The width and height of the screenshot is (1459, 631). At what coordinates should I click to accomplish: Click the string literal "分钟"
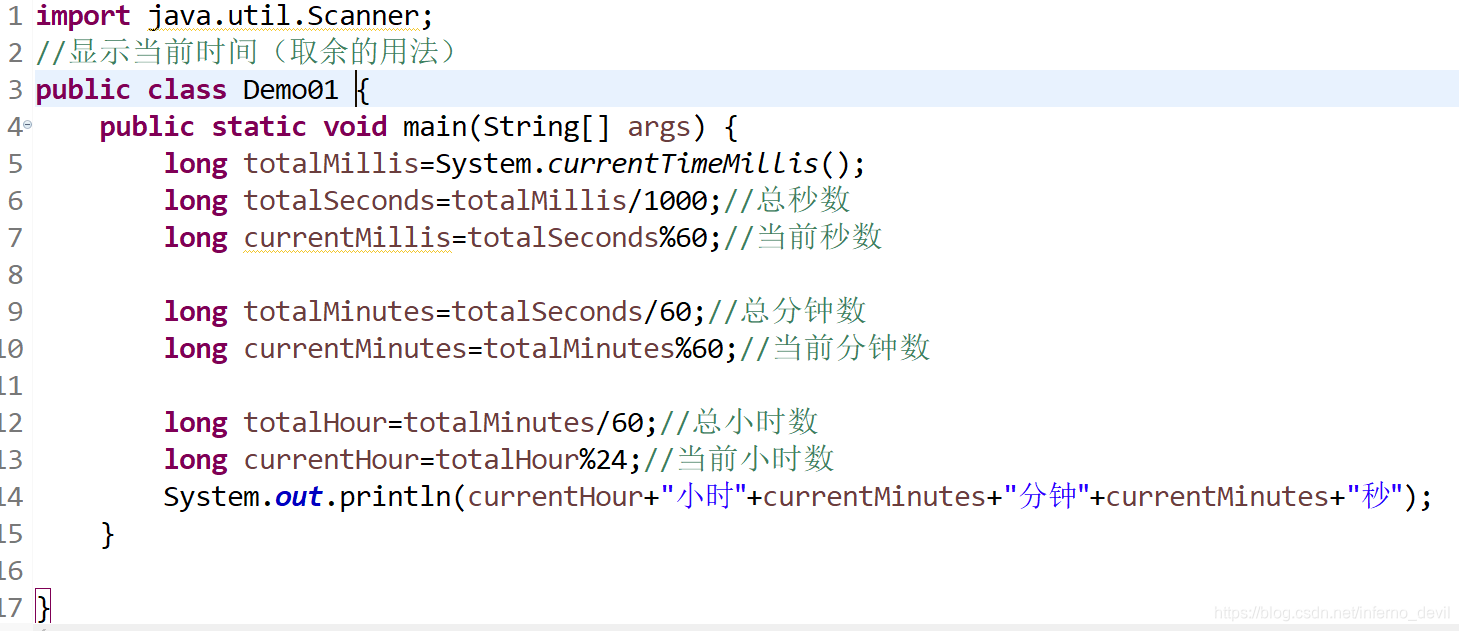1045,496
